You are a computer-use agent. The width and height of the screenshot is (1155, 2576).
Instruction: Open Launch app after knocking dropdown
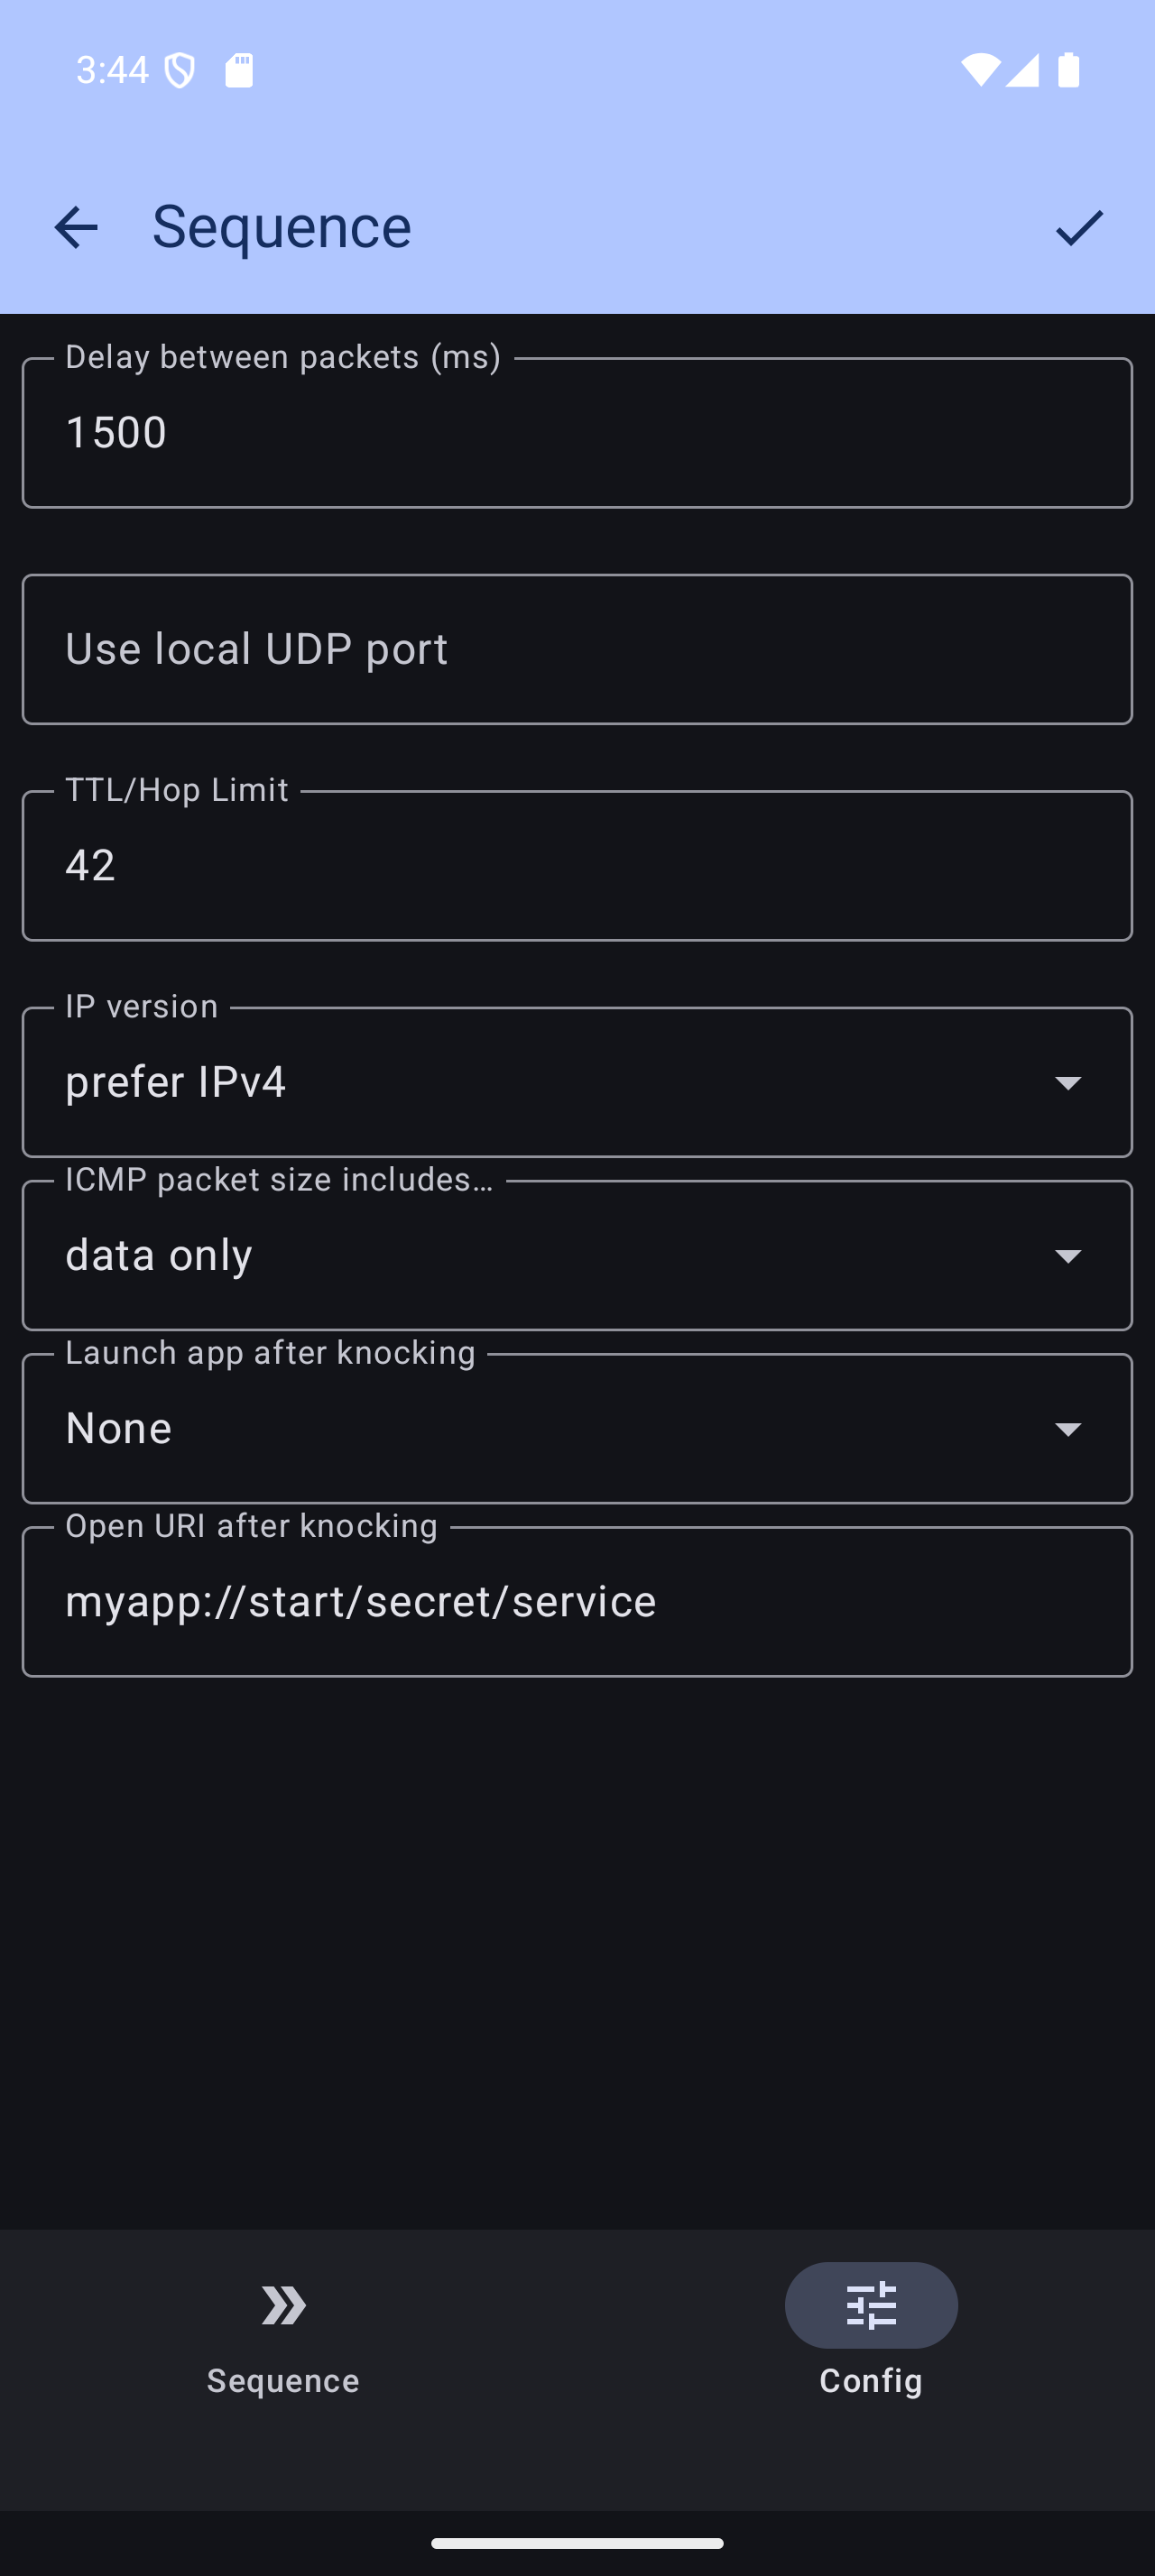(x=577, y=1428)
